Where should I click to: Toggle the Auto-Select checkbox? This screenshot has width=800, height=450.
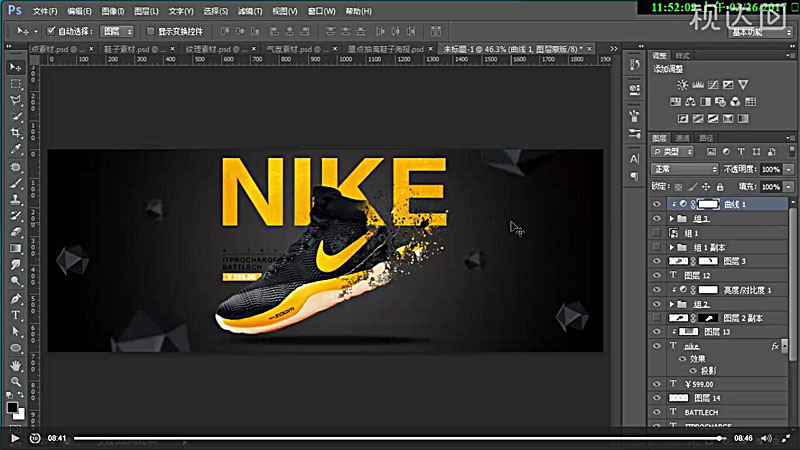pyautogui.click(x=51, y=31)
